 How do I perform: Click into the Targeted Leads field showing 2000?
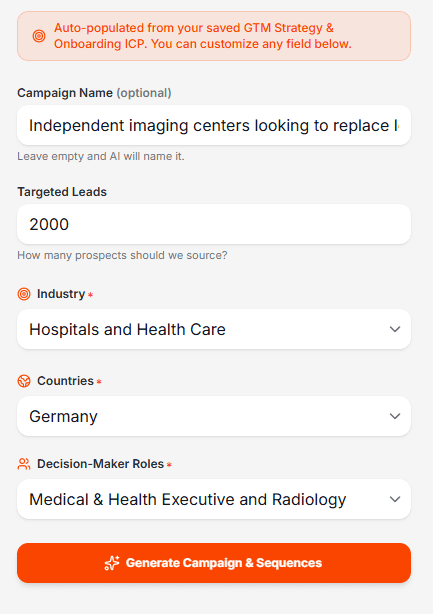(214, 224)
